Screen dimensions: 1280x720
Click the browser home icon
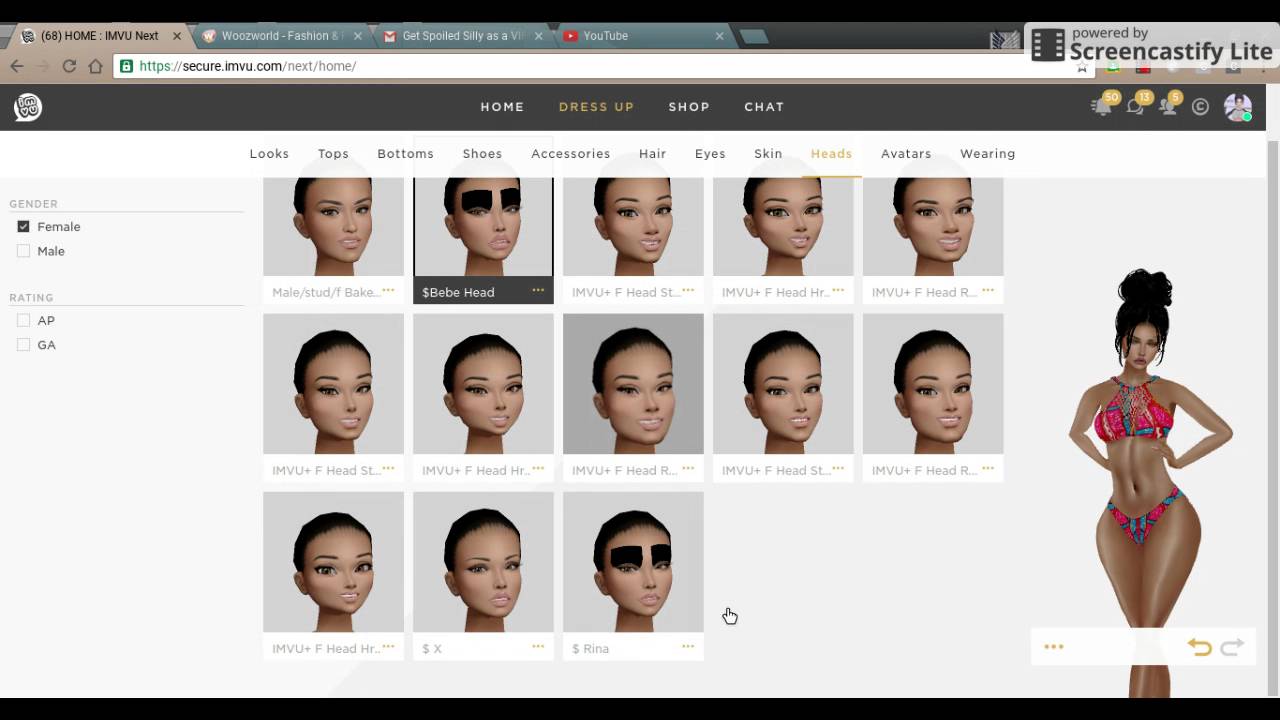95,66
